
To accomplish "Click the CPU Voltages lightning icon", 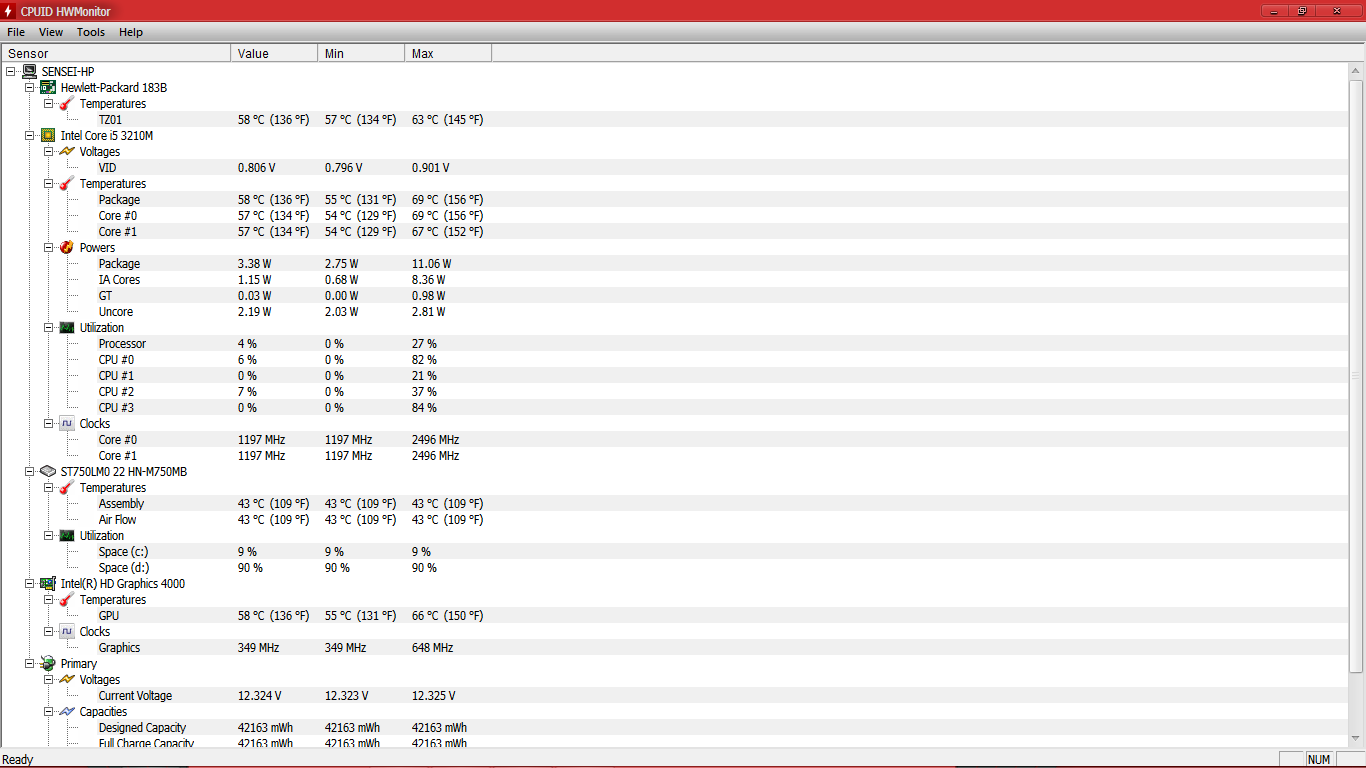I will [67, 152].
